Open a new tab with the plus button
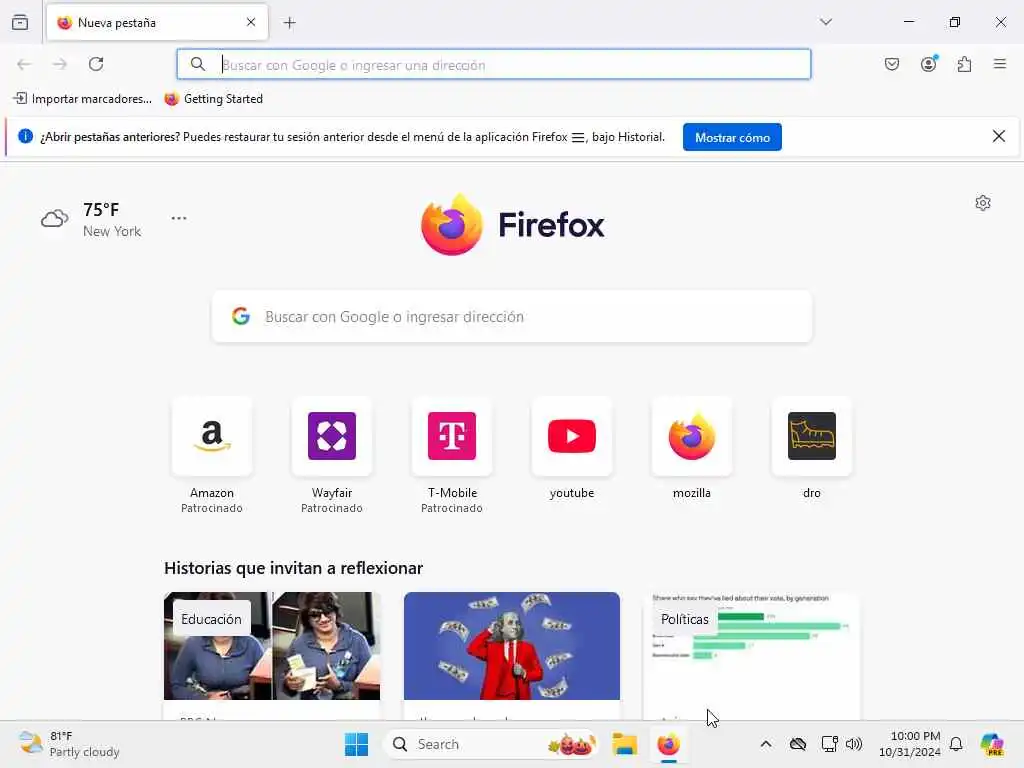1024x768 pixels. pyautogui.click(x=290, y=23)
